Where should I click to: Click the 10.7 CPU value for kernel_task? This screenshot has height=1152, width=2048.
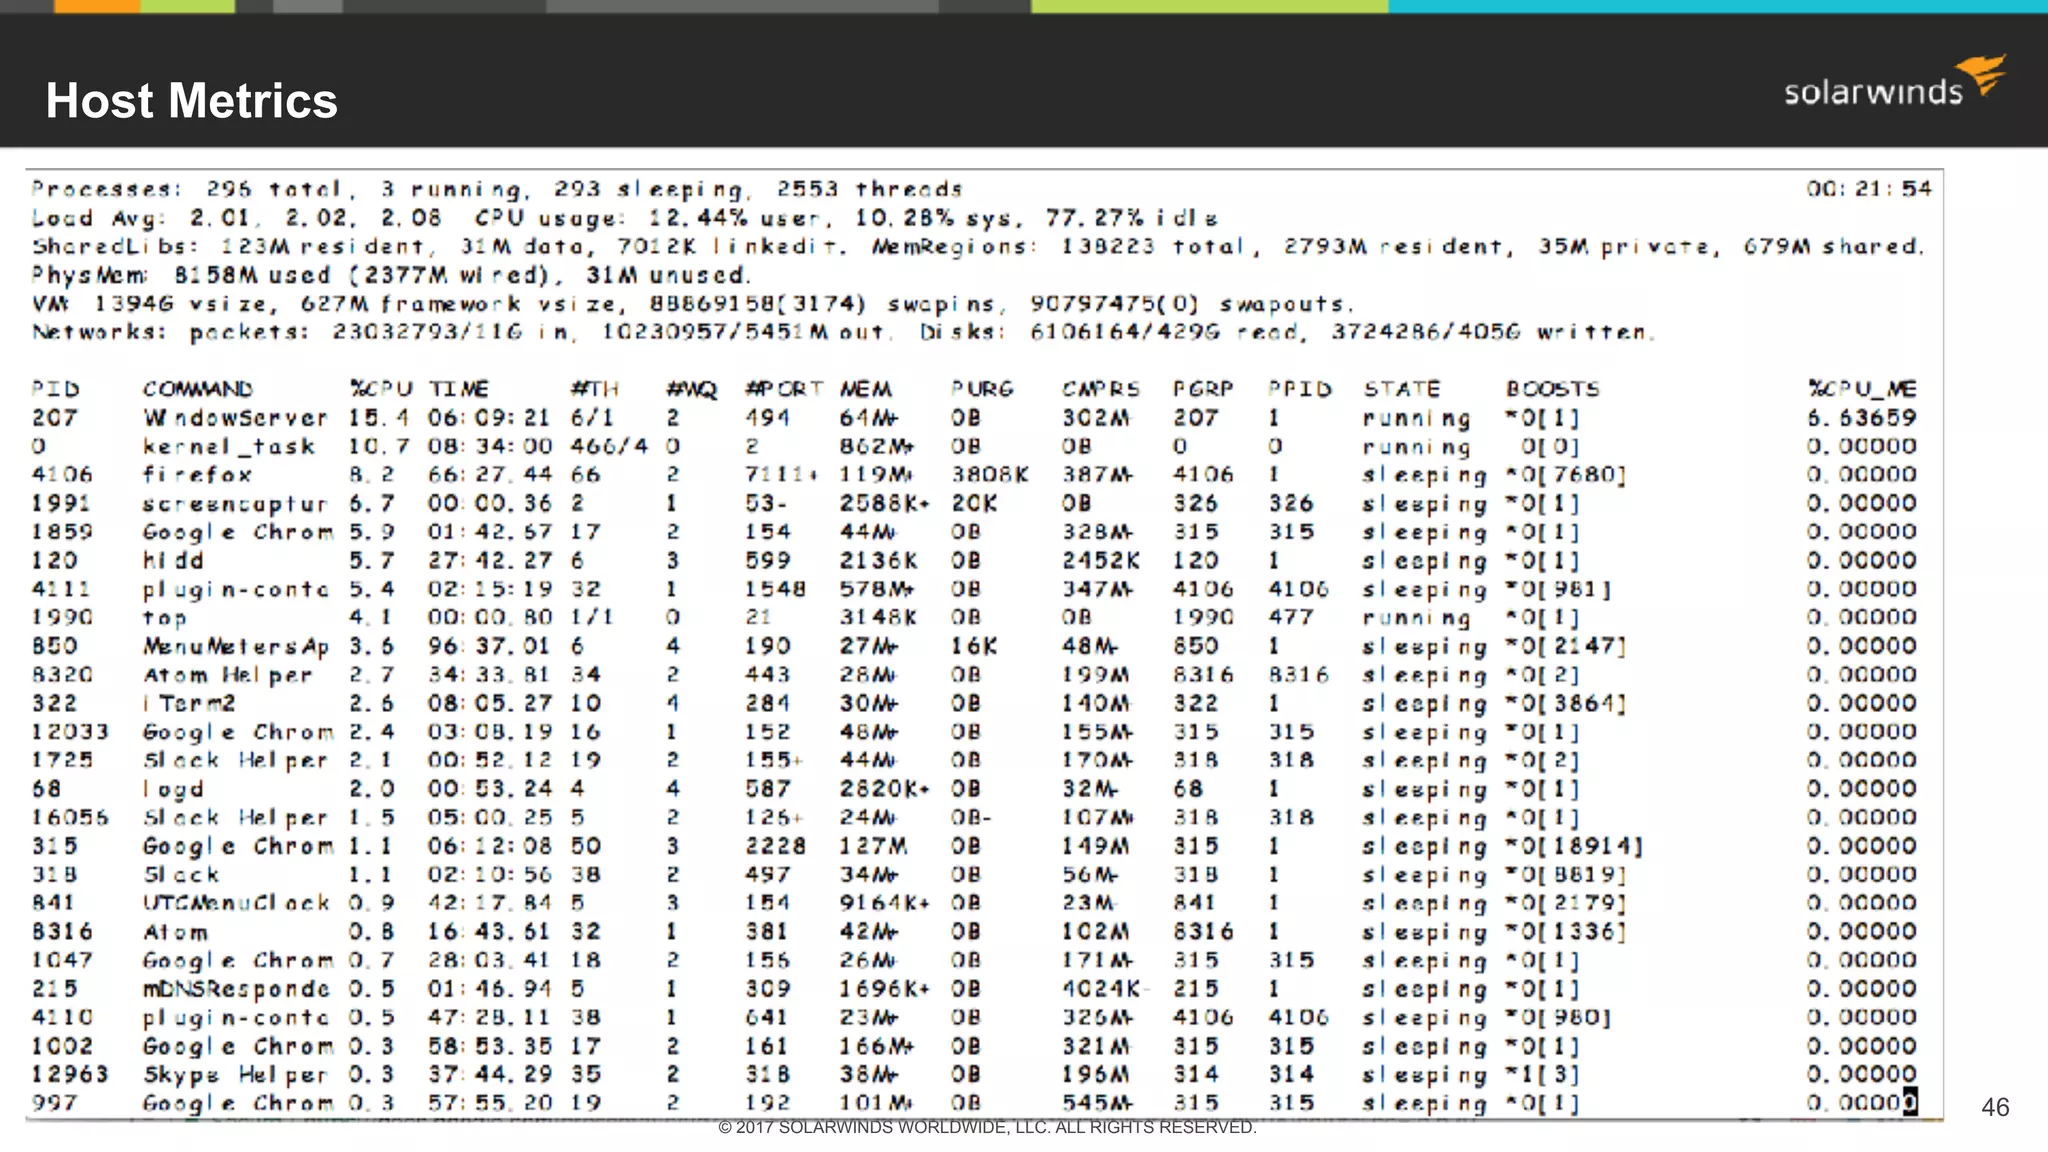[379, 446]
